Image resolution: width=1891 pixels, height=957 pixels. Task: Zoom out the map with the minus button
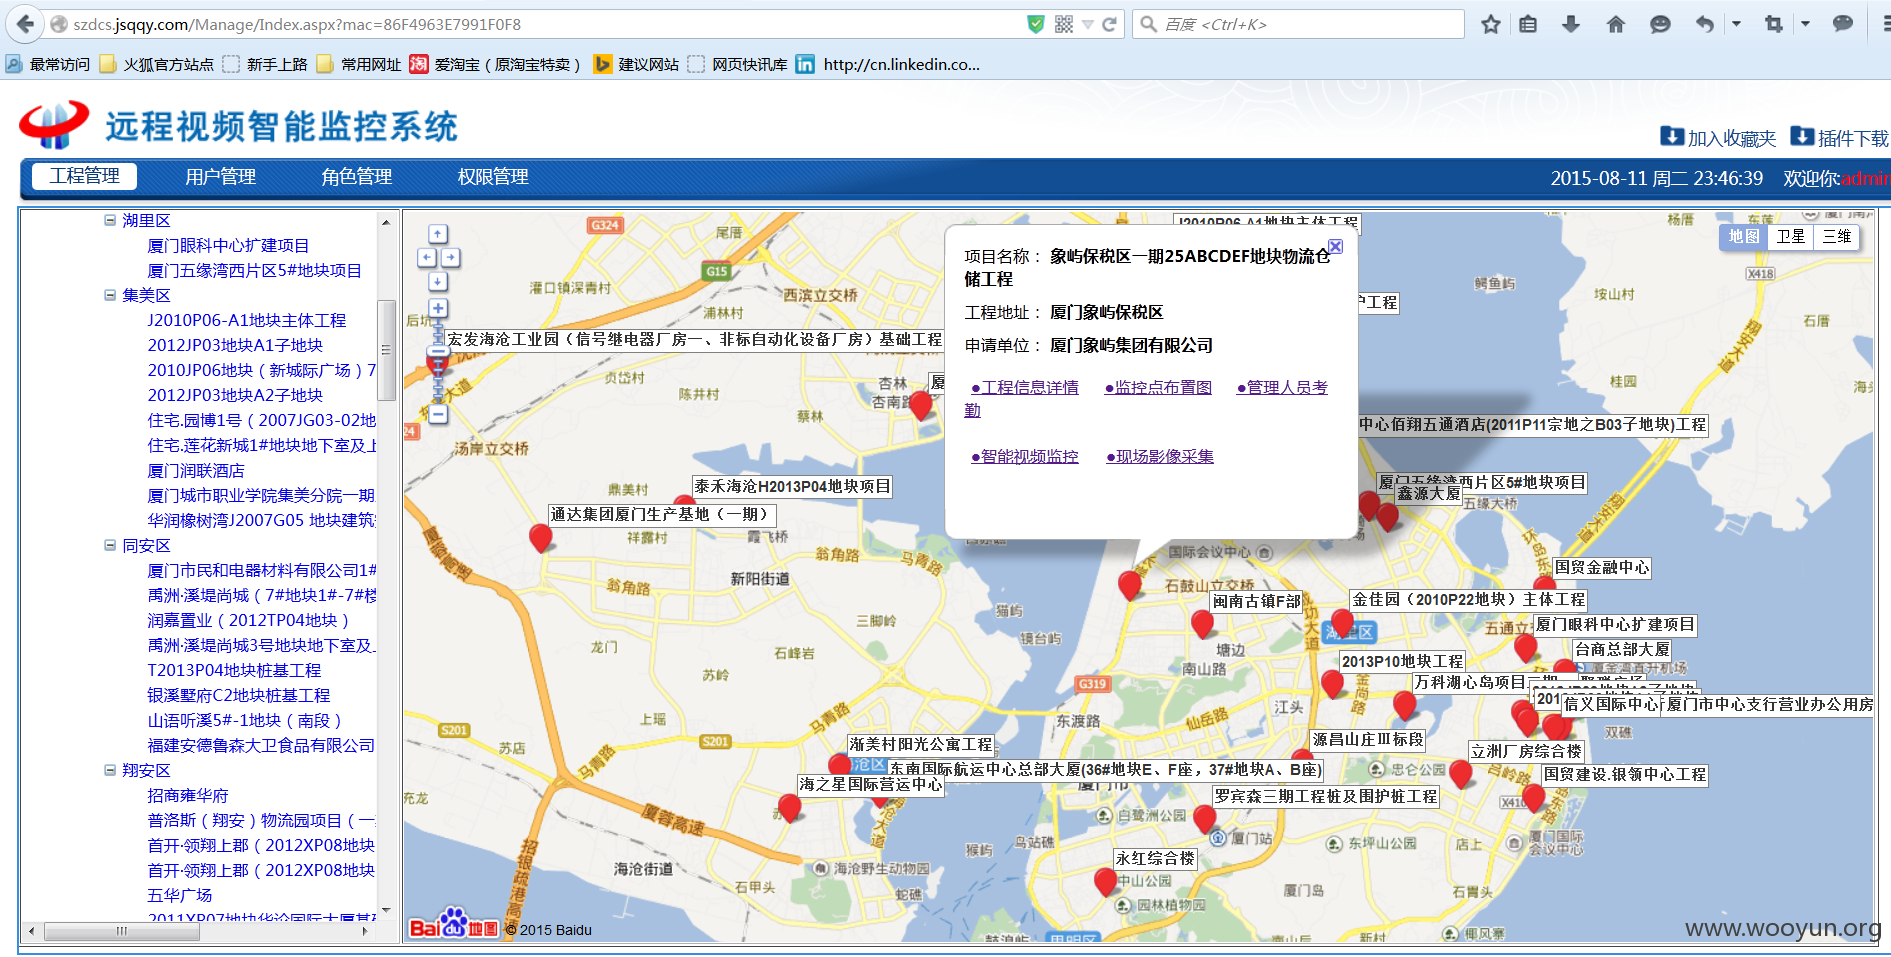point(438,414)
